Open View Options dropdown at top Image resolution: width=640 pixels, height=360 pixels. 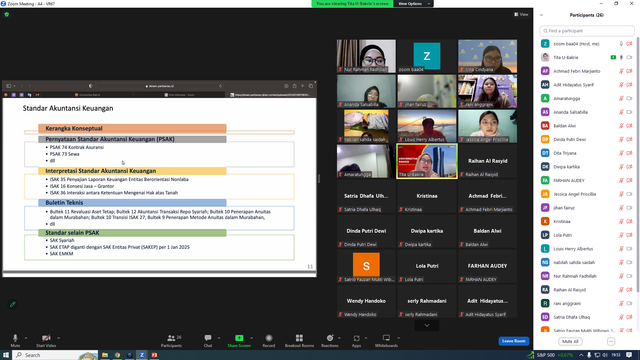[x=413, y=4]
